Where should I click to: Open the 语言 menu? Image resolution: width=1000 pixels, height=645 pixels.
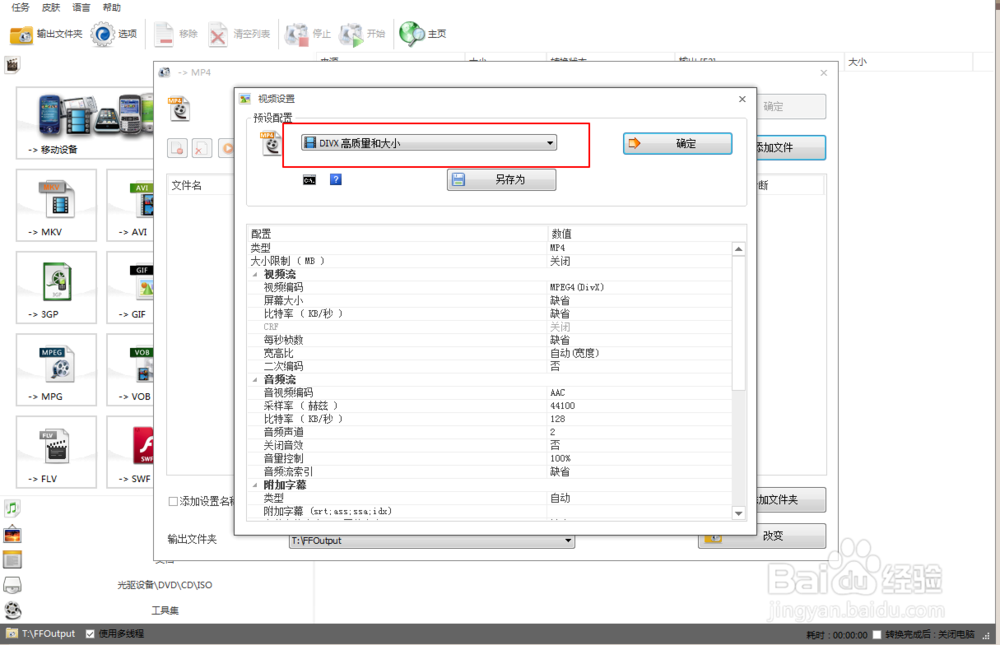coord(81,8)
